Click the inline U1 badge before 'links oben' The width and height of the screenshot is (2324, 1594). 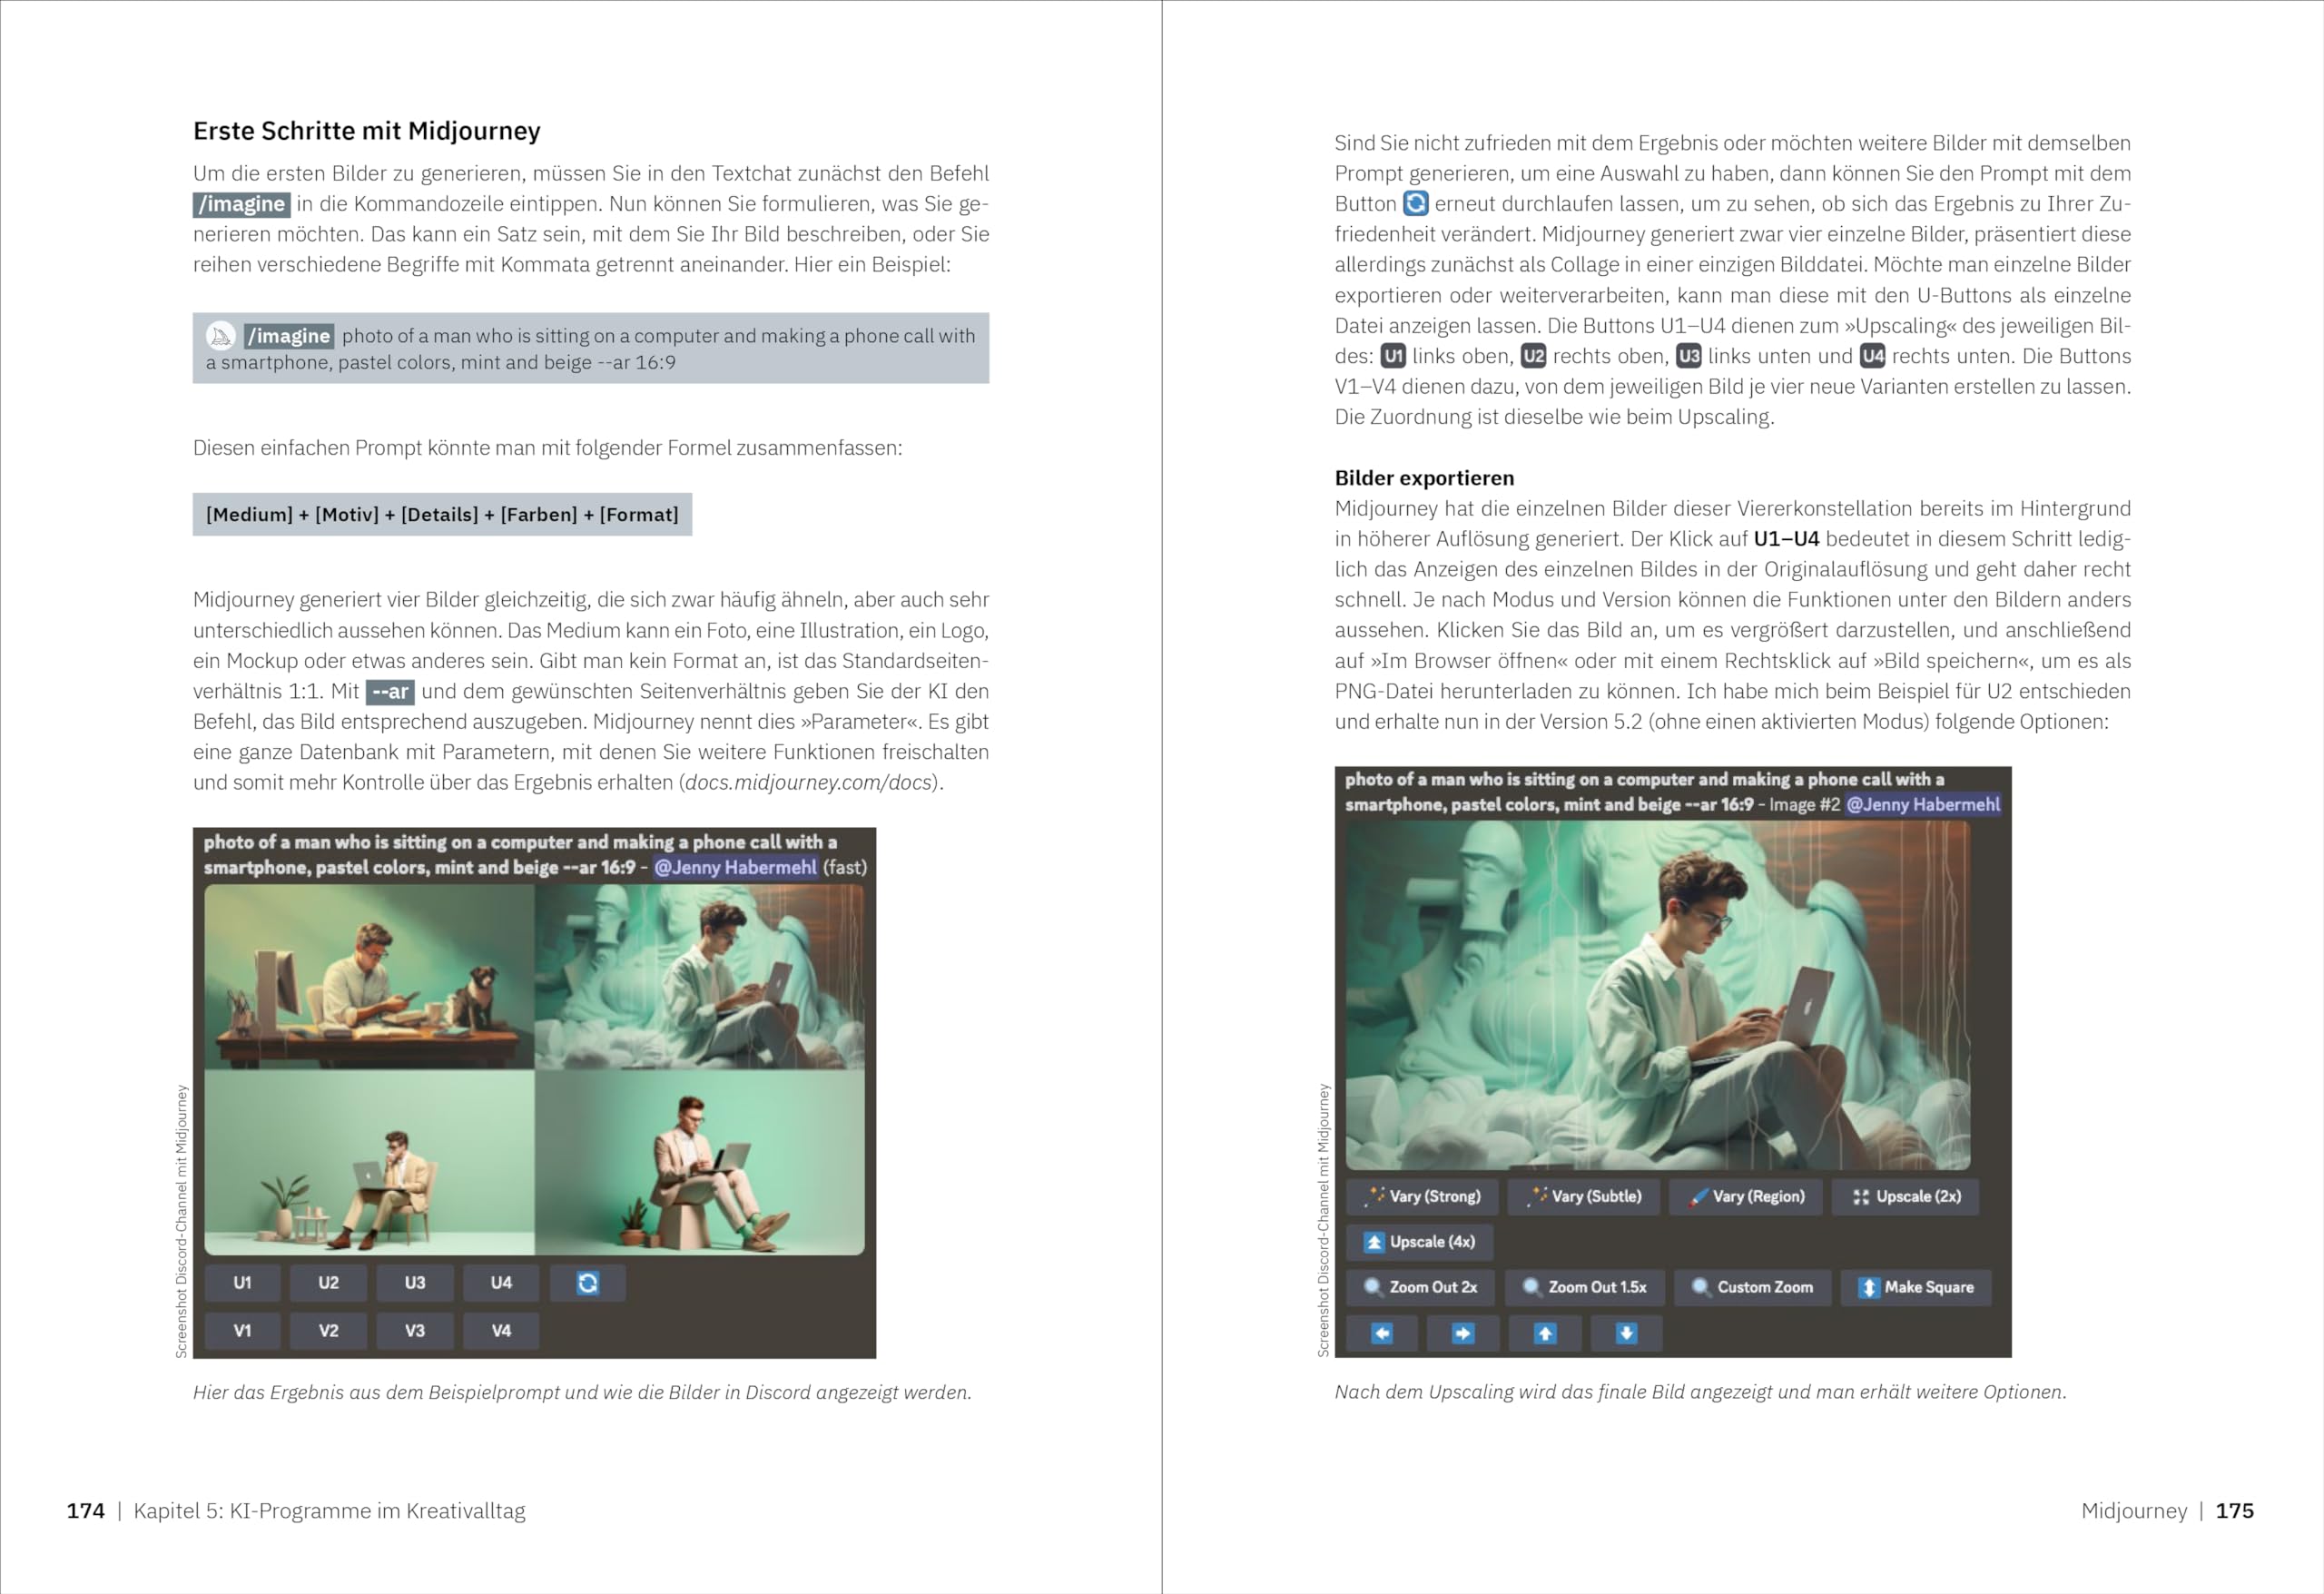tap(1393, 356)
